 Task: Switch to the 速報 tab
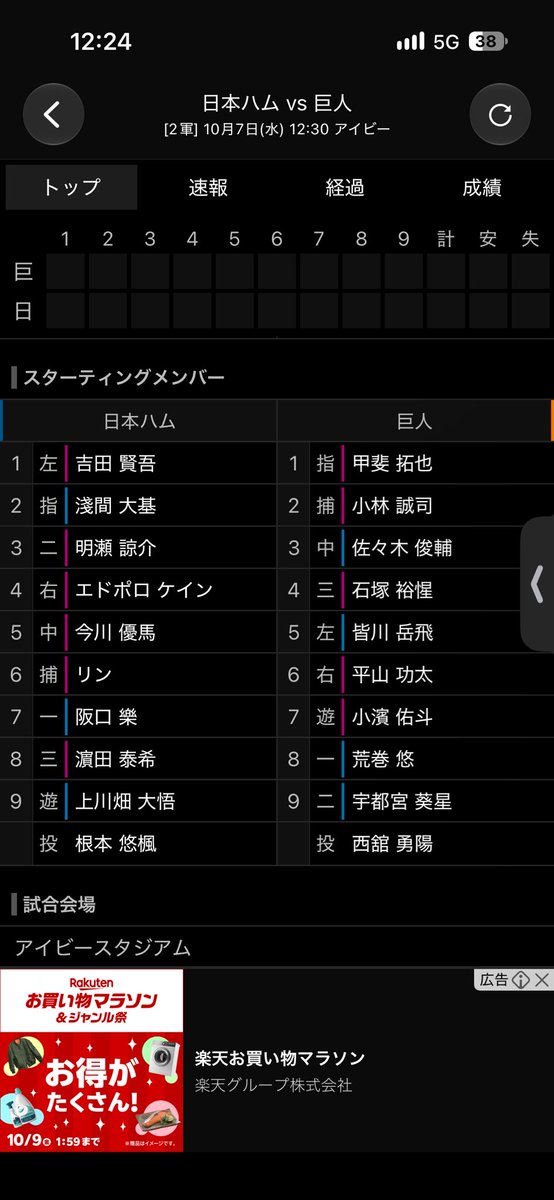click(208, 187)
